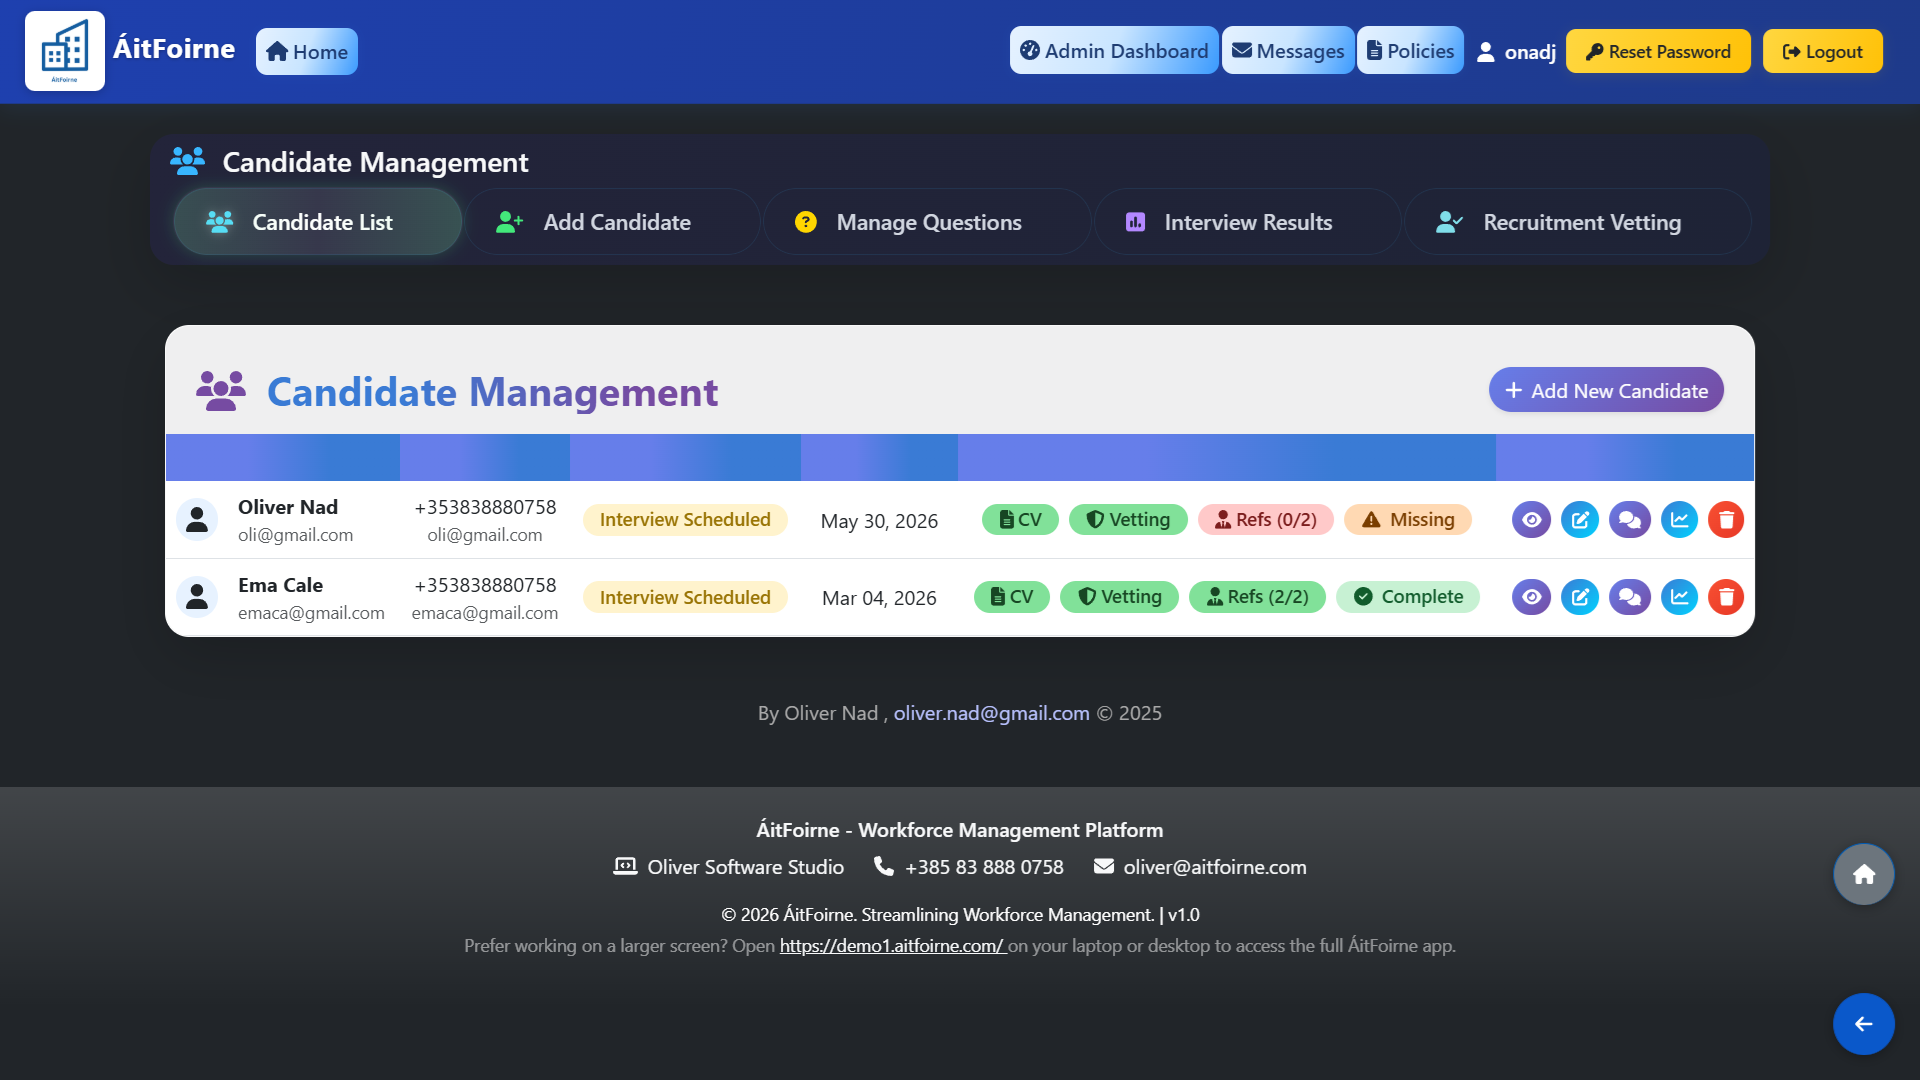Log out with the Logout button

click(x=1822, y=52)
